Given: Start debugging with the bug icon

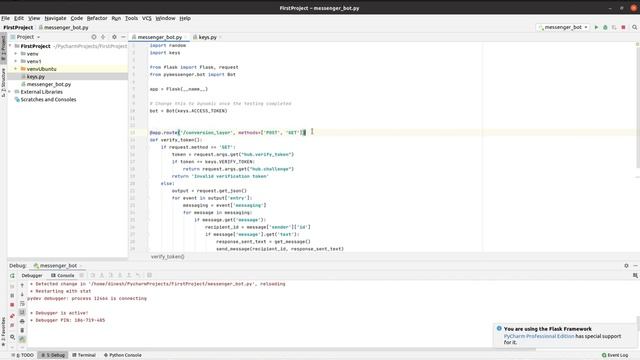Looking at the screenshot, I should click(605, 27).
